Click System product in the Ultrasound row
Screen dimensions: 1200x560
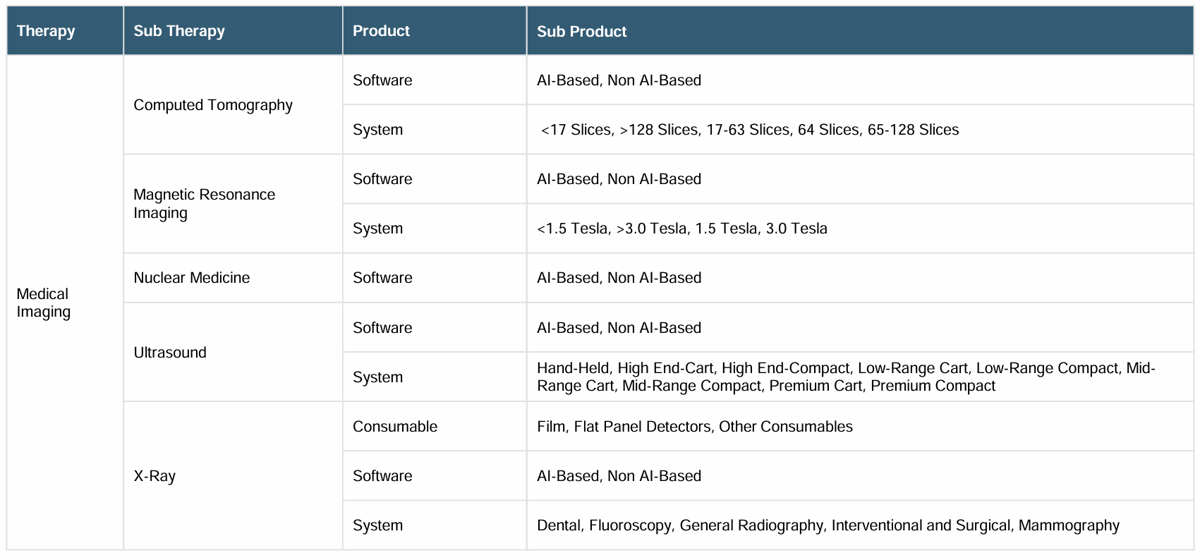tap(434, 377)
